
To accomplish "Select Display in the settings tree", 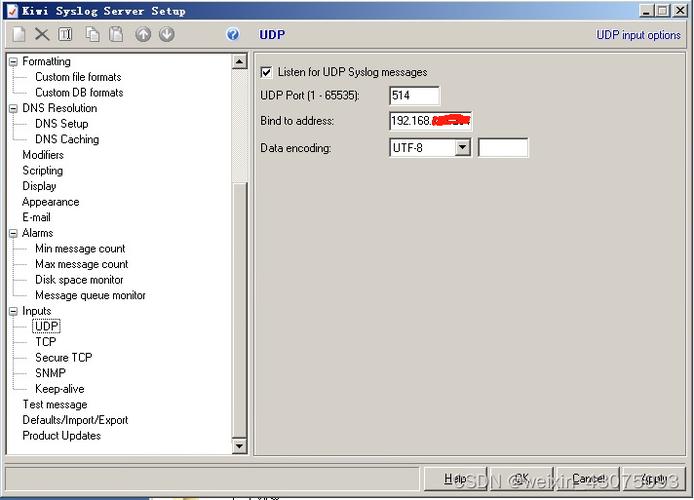I will point(39,186).
